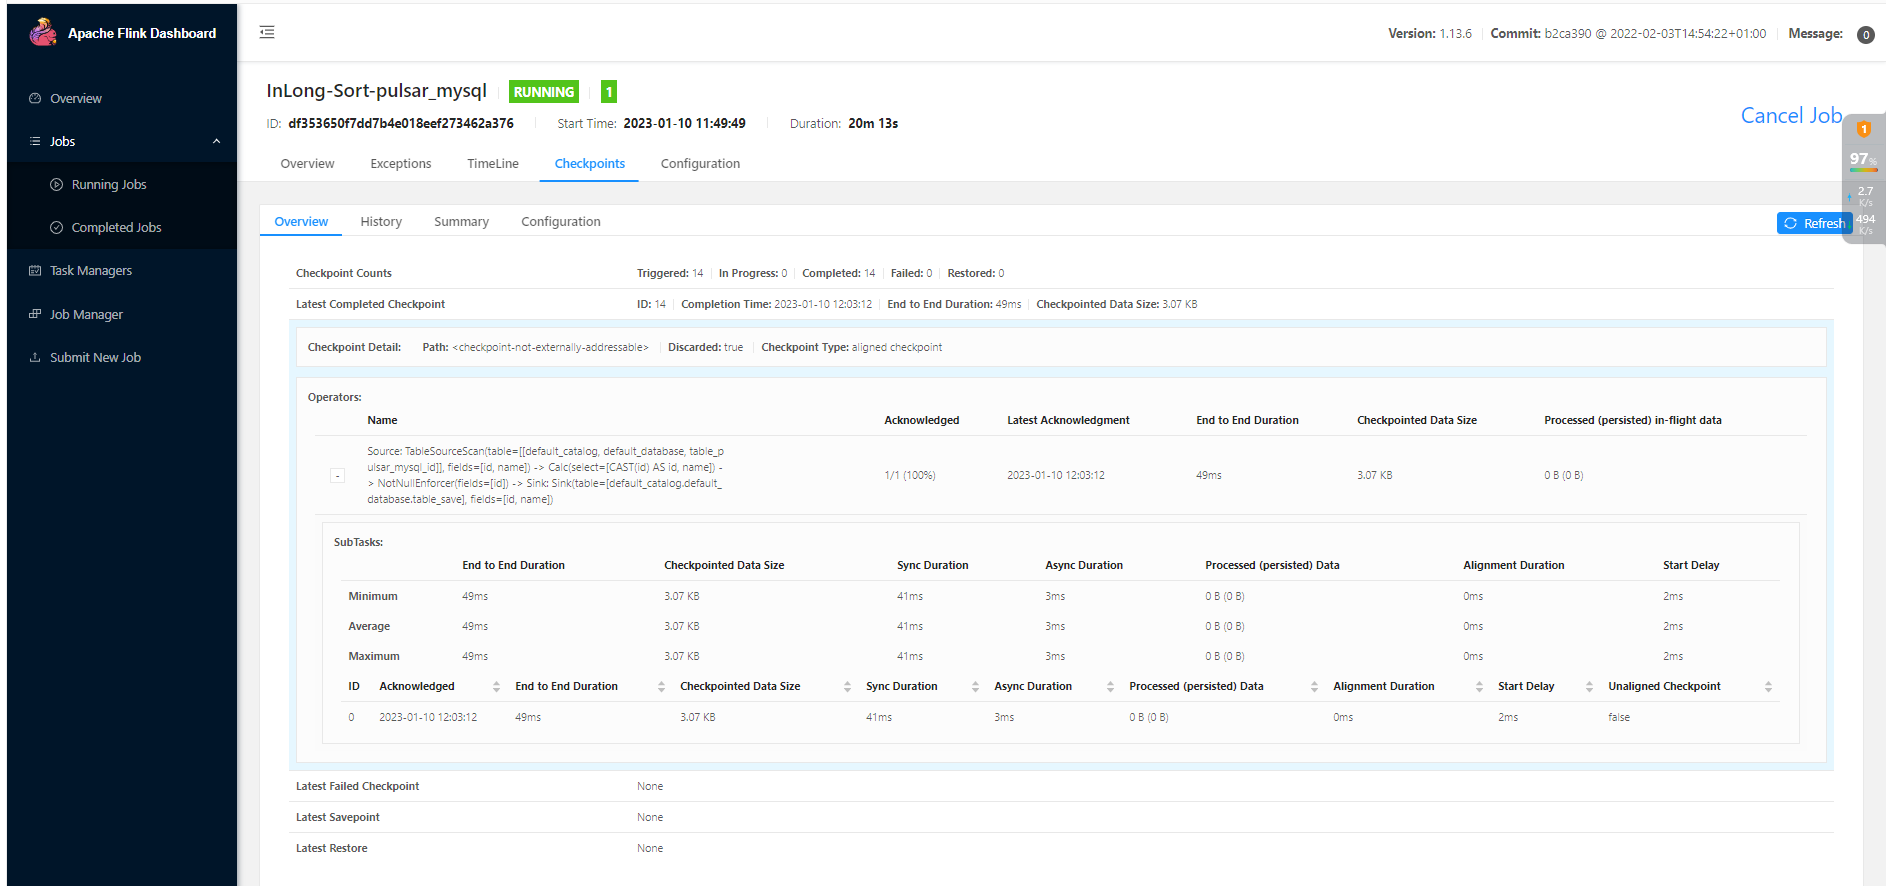Click the 97% usage indicator in floating widget

1863,159
